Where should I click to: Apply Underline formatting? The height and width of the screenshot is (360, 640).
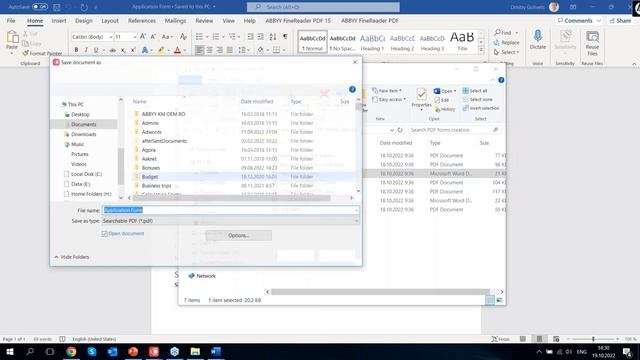click(96, 50)
